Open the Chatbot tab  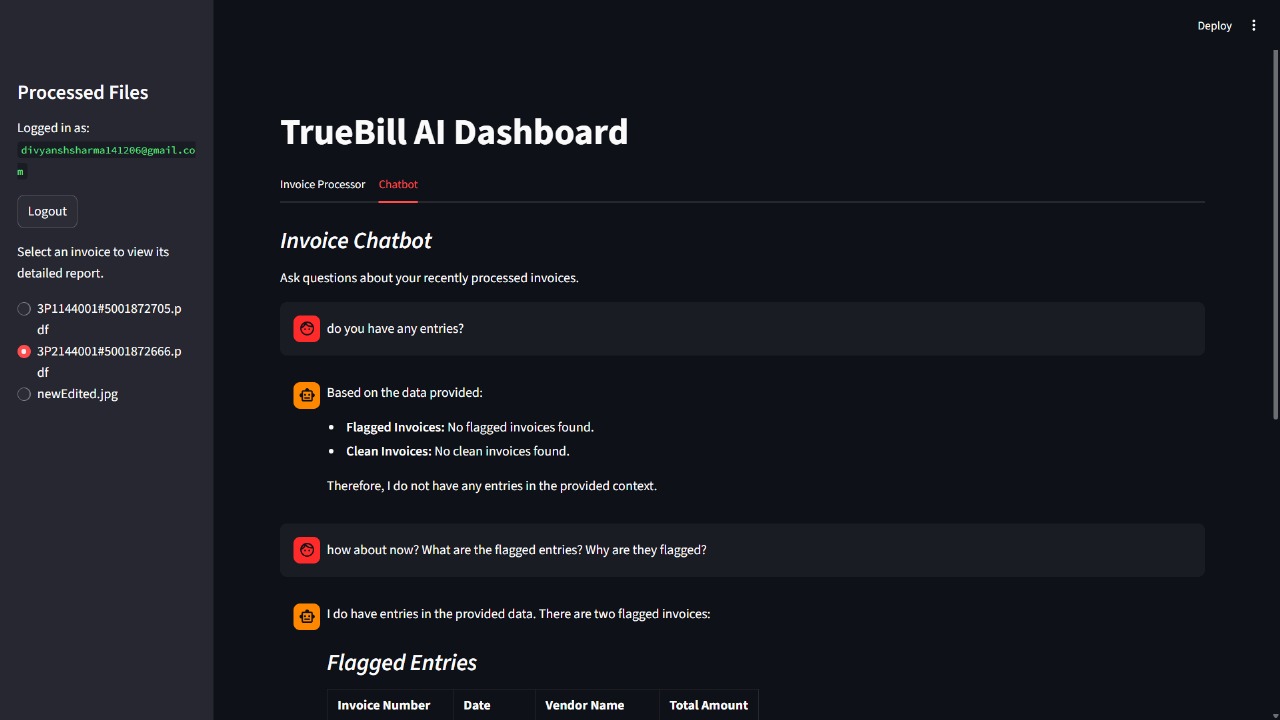point(398,184)
